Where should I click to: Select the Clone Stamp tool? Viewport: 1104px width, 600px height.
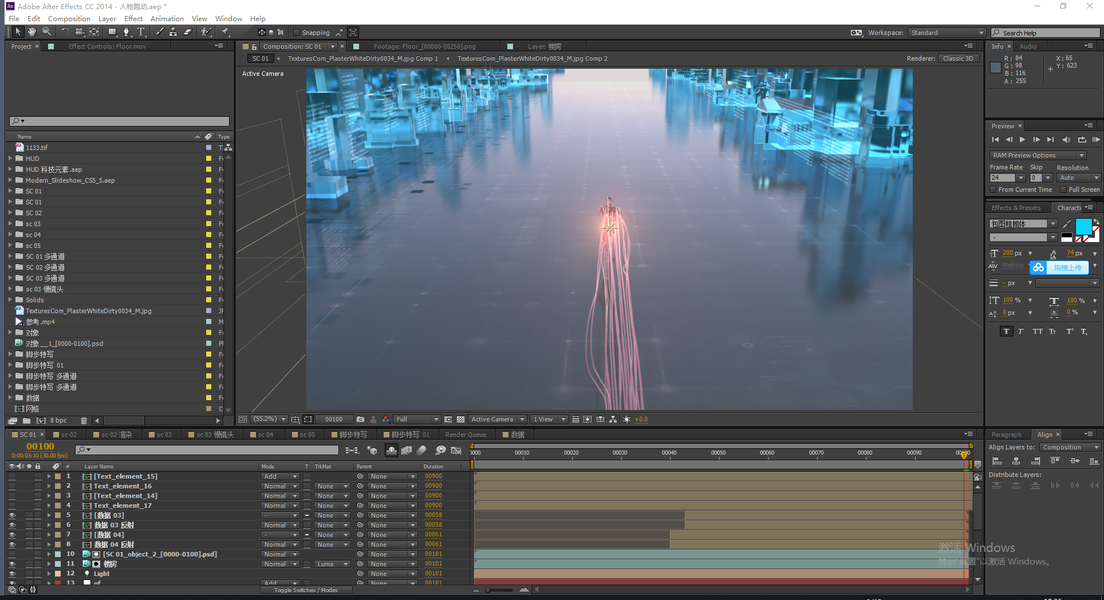click(173, 32)
